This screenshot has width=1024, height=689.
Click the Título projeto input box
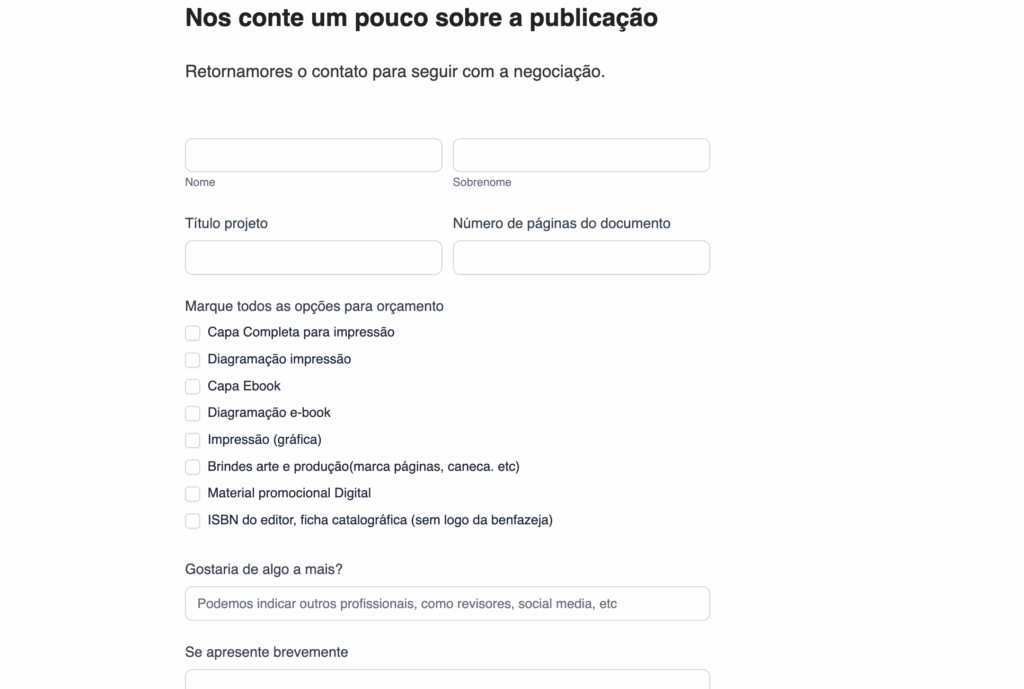pos(313,258)
